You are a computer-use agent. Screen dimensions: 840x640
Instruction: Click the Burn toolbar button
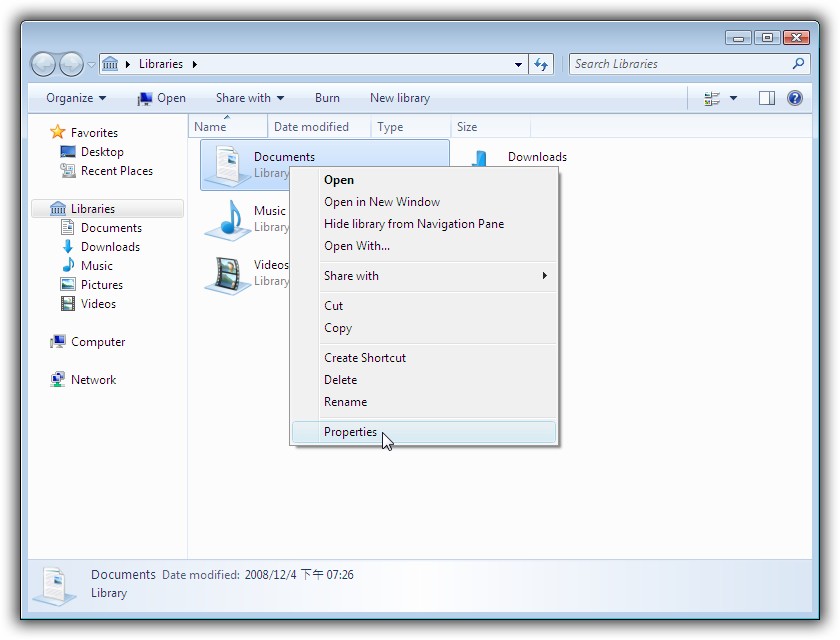[x=327, y=98]
